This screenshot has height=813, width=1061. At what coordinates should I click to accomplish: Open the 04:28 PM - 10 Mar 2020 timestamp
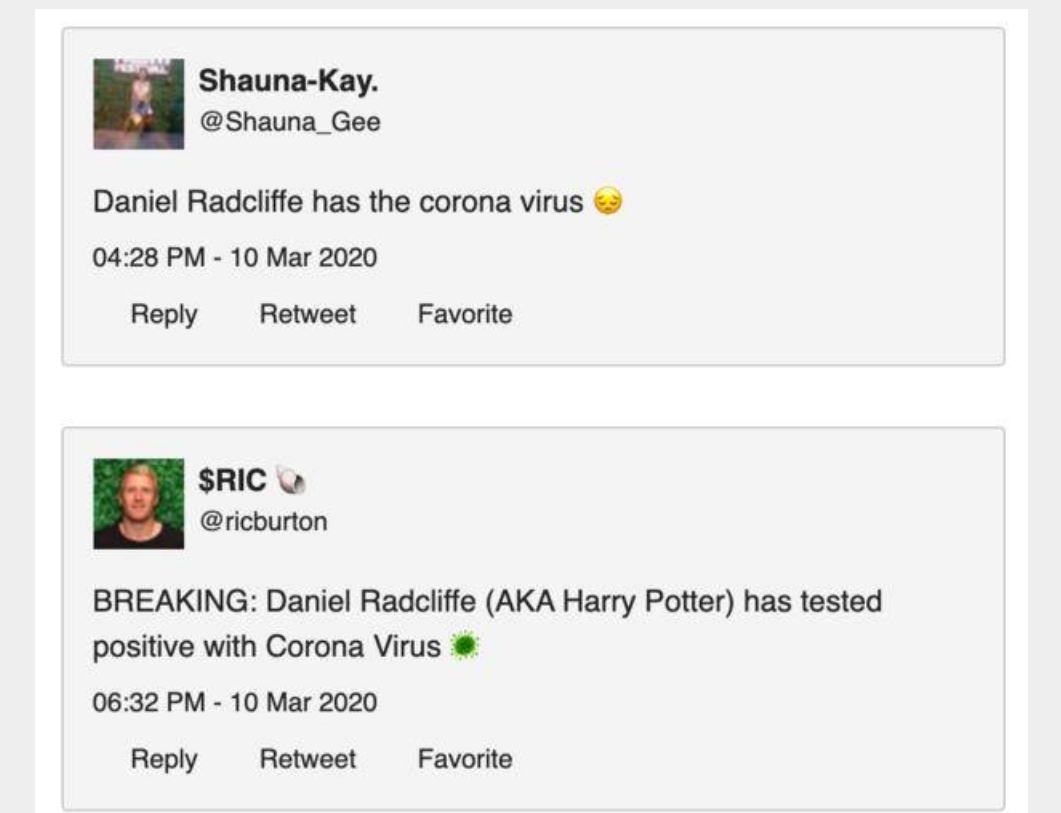pyautogui.click(x=235, y=258)
